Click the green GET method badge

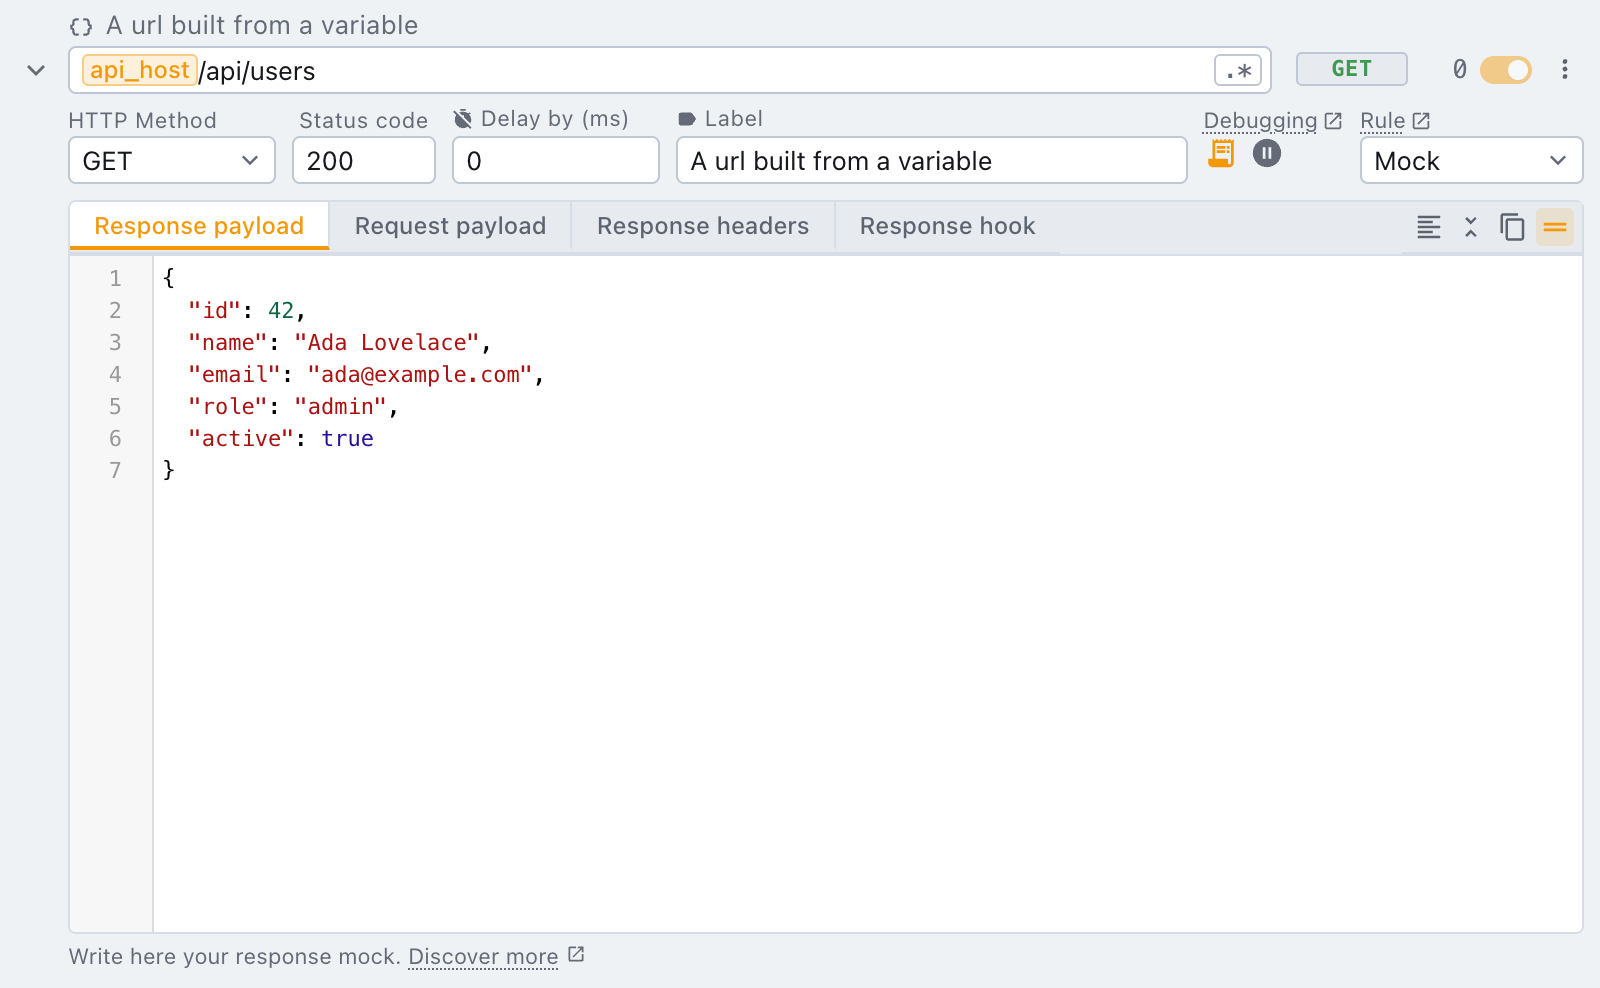(x=1351, y=69)
